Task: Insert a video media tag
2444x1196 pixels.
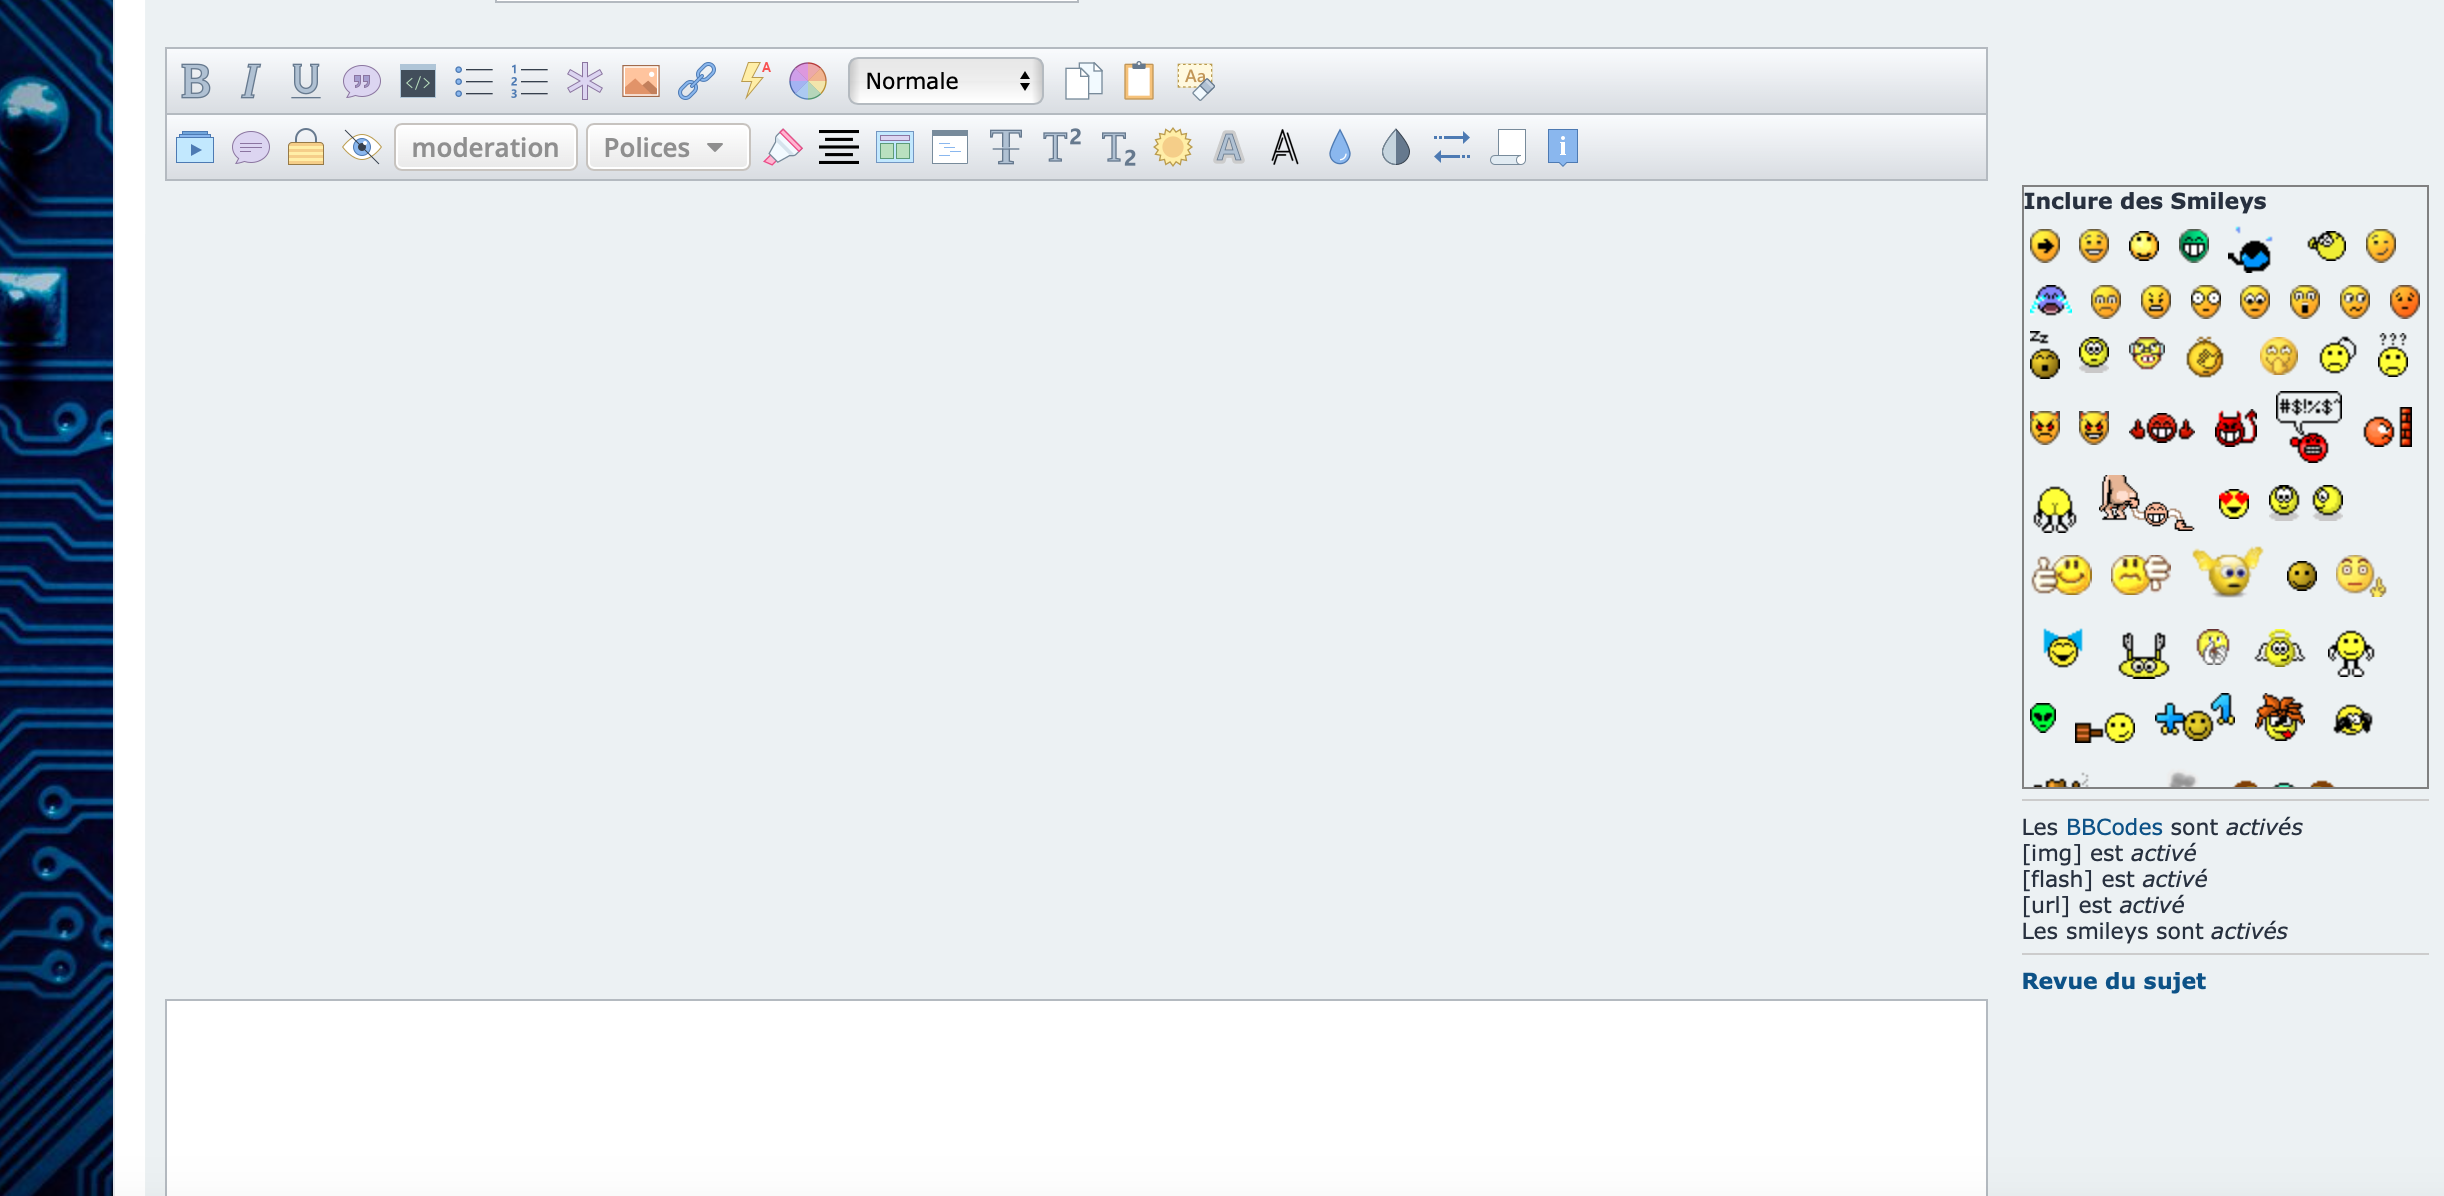Action: [195, 148]
